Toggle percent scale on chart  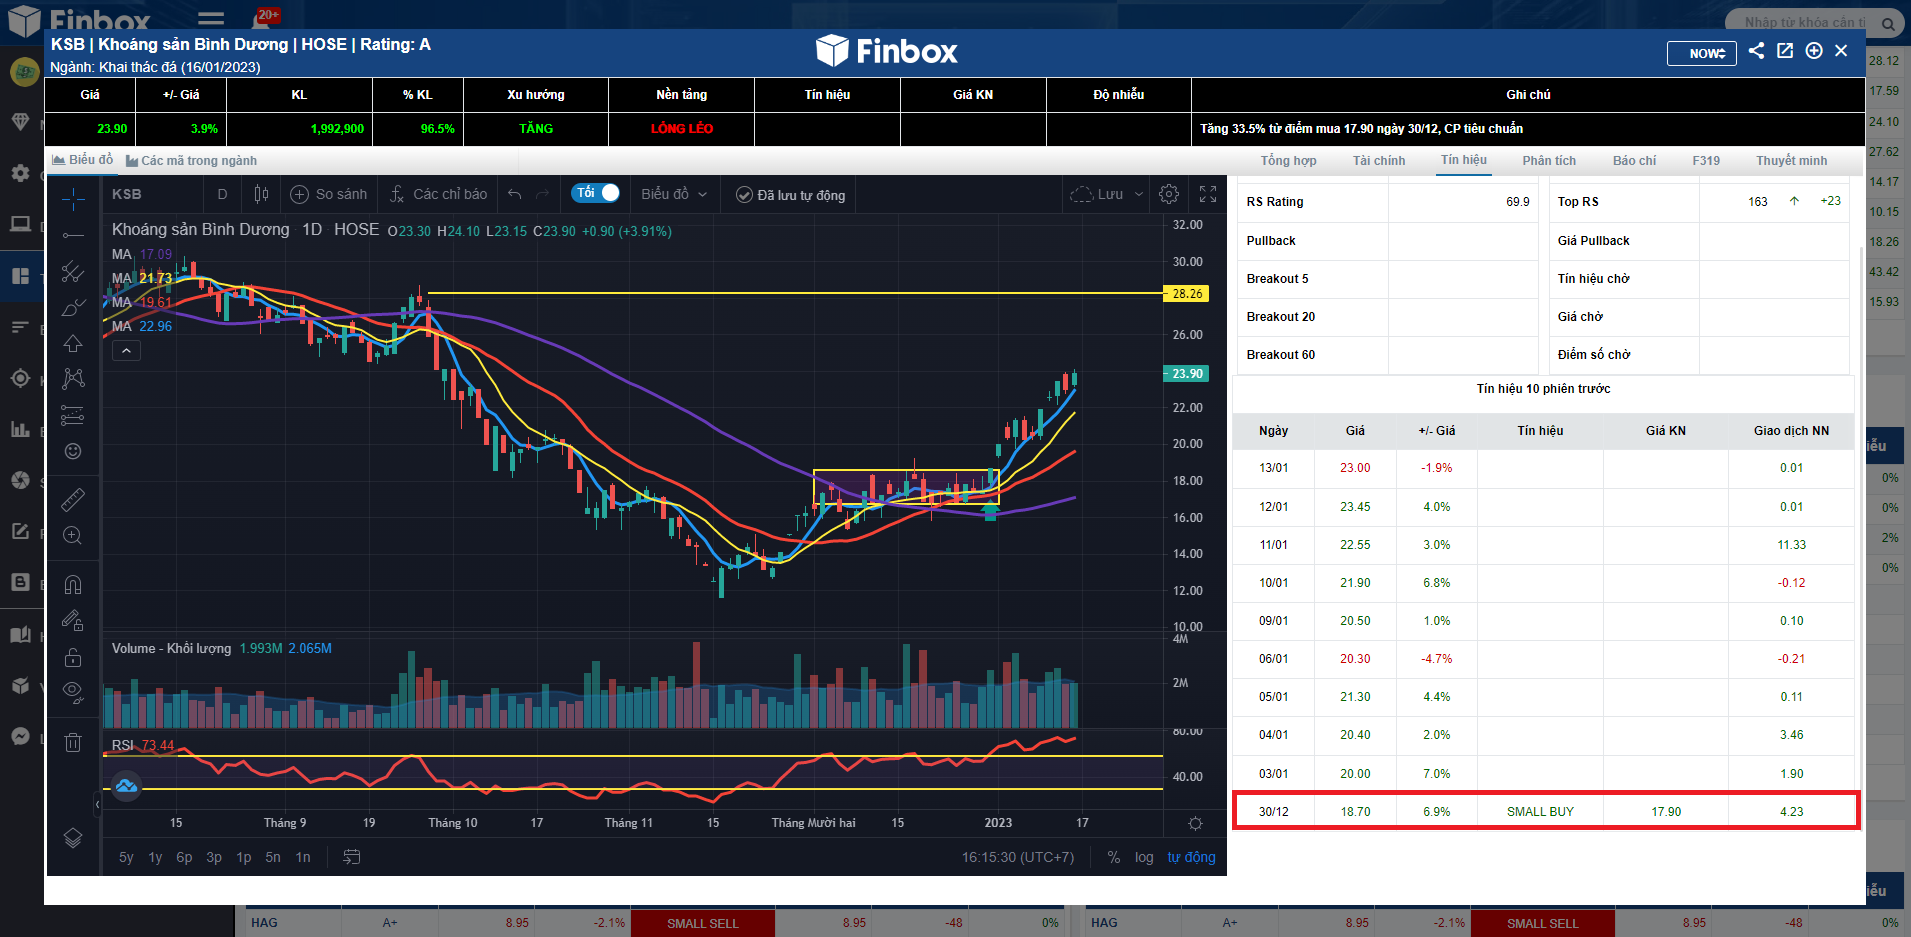1114,857
